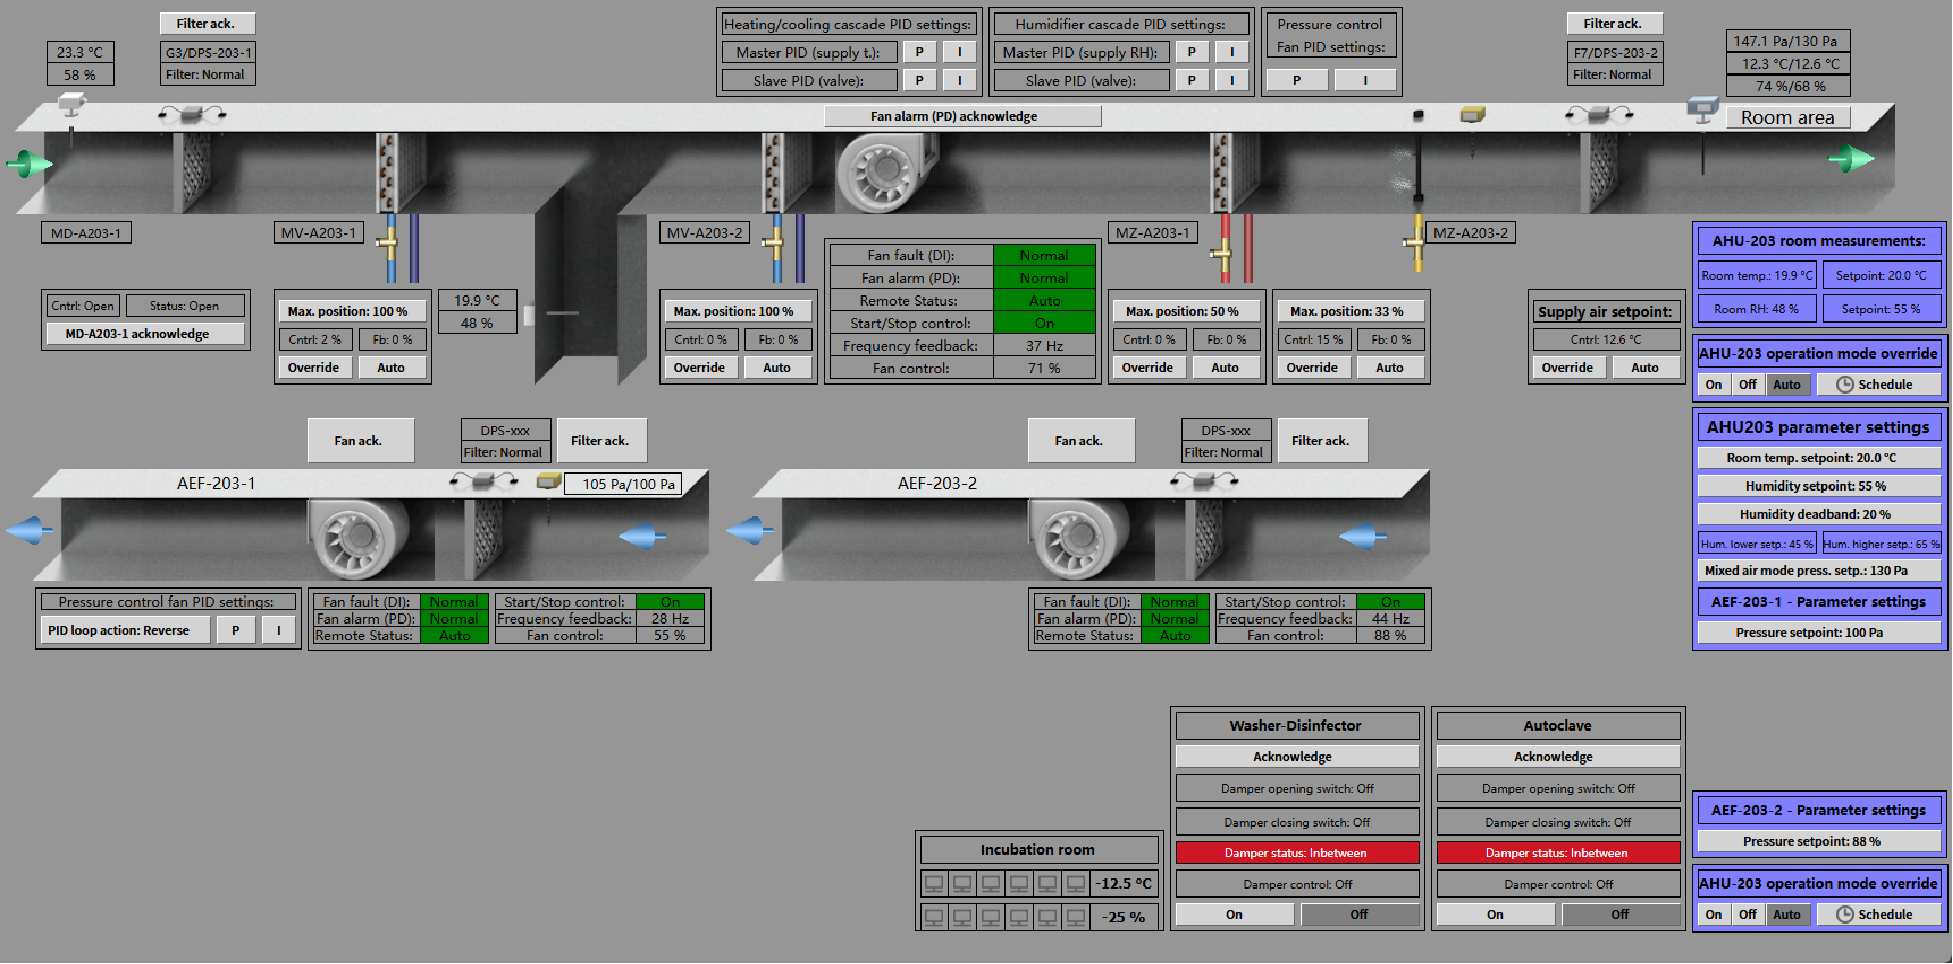The image size is (1953, 964).
Task: Click the green Room area outlet arrow
Action: pyautogui.click(x=1852, y=158)
